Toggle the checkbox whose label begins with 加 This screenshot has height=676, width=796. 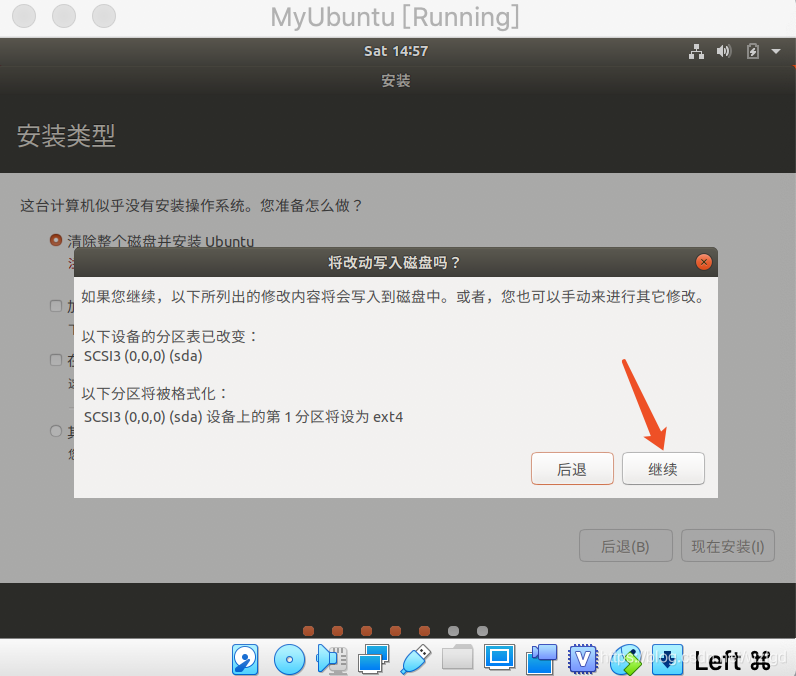56,306
